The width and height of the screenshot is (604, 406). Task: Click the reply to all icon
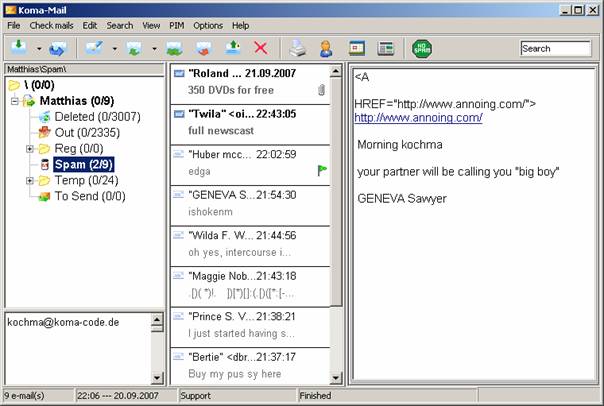coord(174,49)
